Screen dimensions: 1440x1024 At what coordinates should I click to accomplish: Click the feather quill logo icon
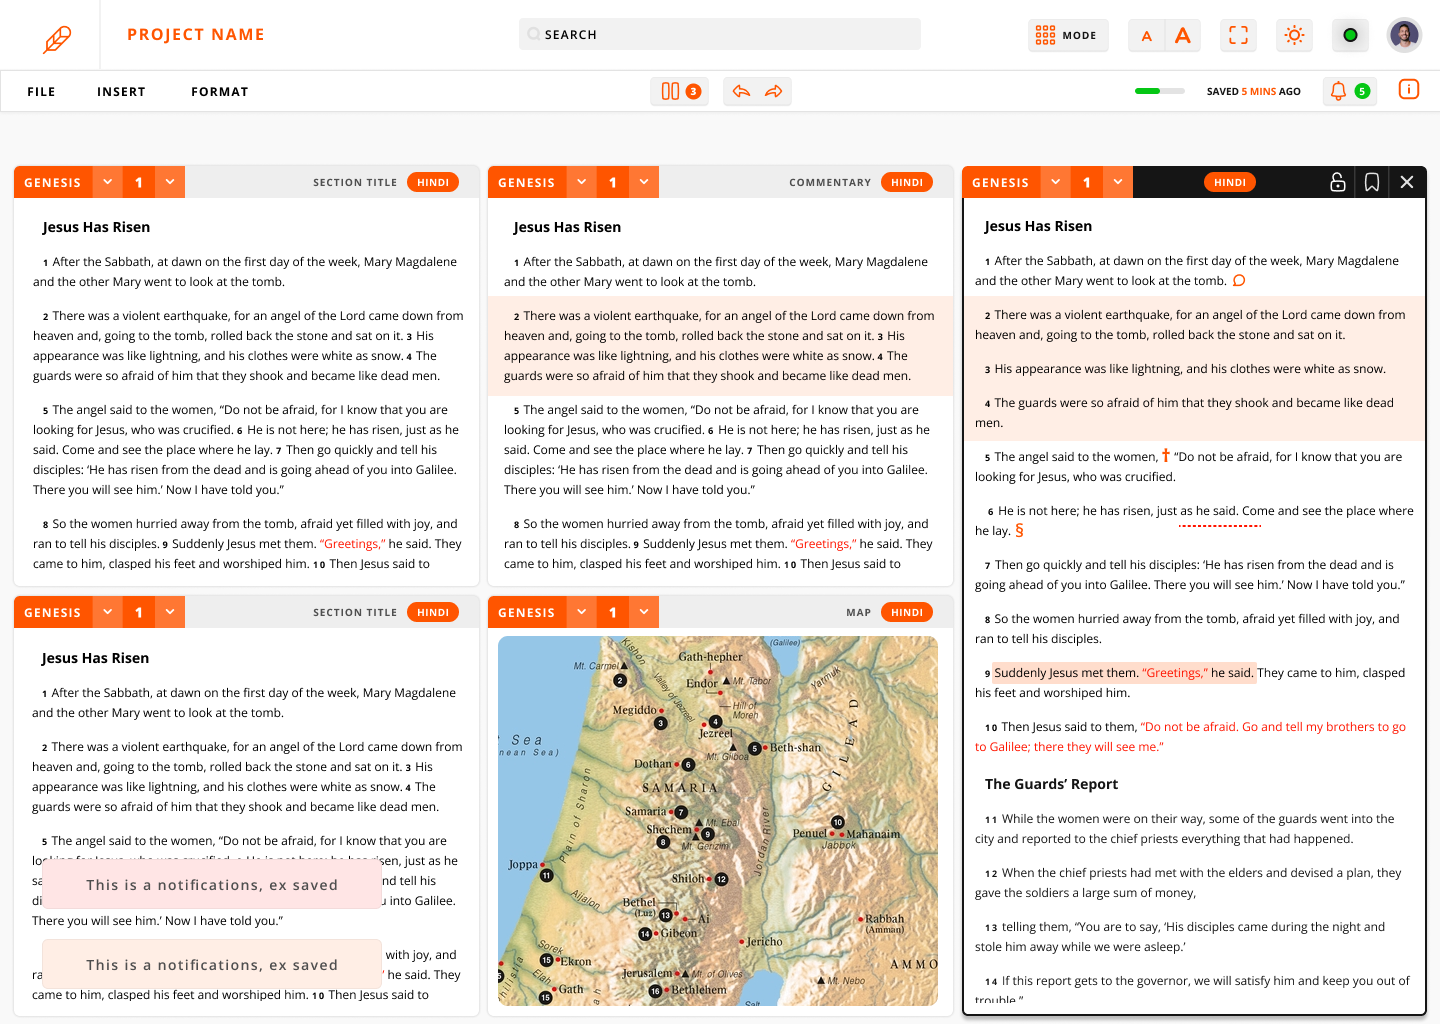point(57,39)
